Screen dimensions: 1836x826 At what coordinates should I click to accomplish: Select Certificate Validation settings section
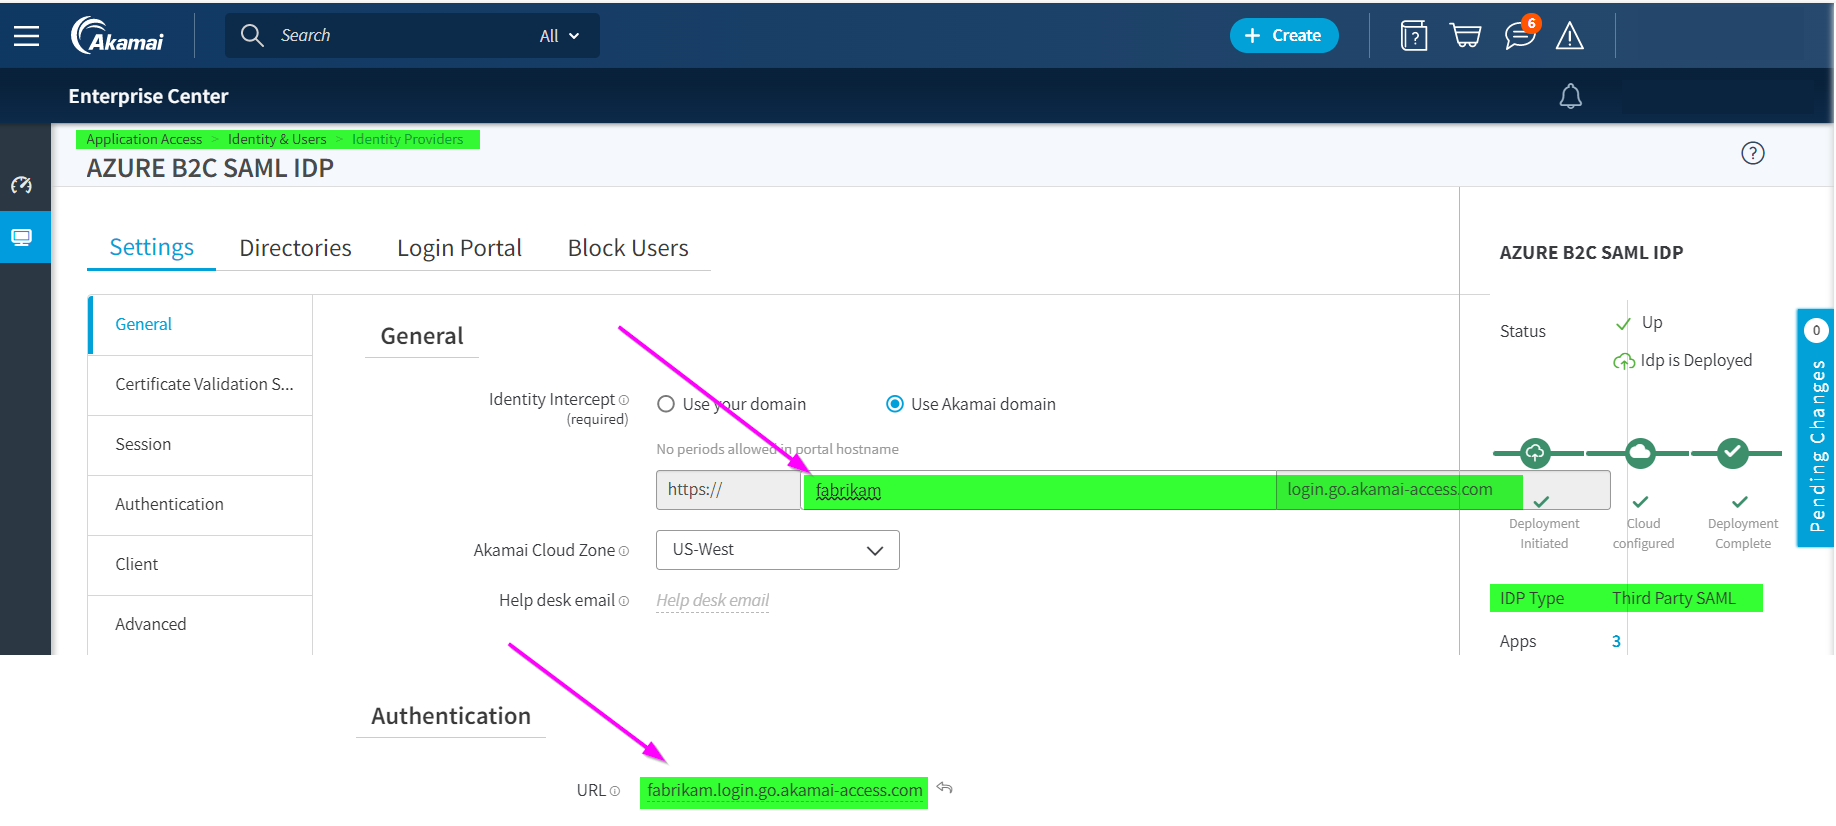point(200,384)
